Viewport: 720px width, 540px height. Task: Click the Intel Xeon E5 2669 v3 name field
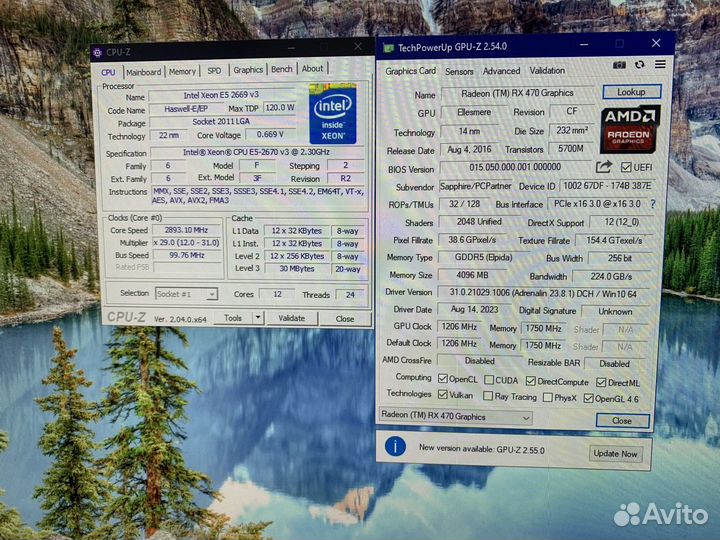click(221, 95)
